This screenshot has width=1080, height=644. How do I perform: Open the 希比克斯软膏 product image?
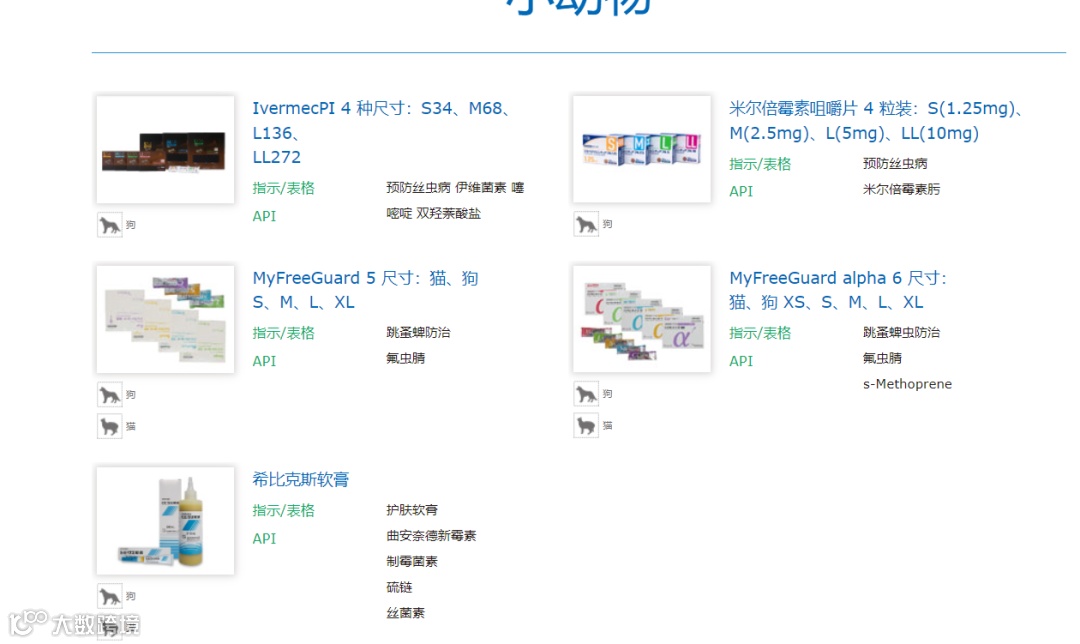click(165, 521)
